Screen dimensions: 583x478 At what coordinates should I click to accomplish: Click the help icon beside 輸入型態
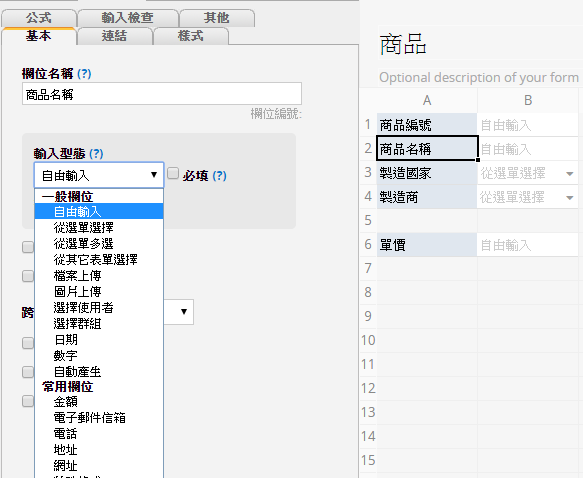[96, 154]
